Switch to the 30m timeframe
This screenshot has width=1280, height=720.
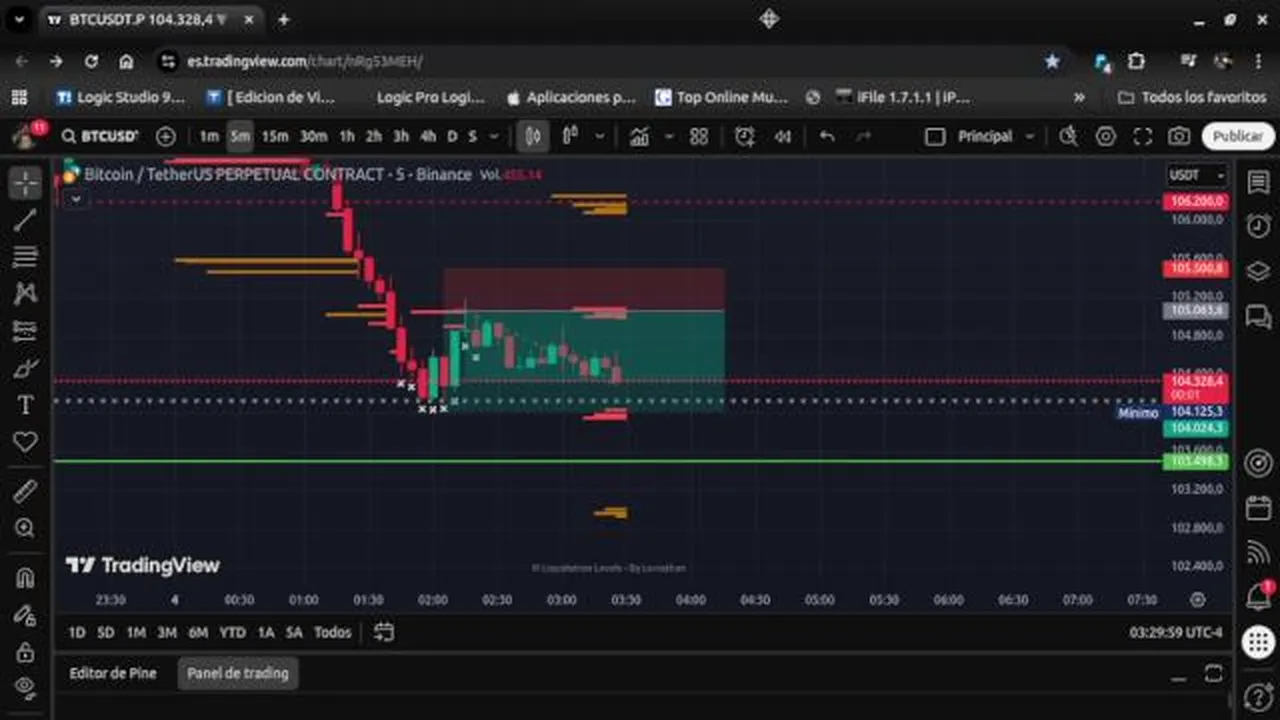click(x=313, y=136)
